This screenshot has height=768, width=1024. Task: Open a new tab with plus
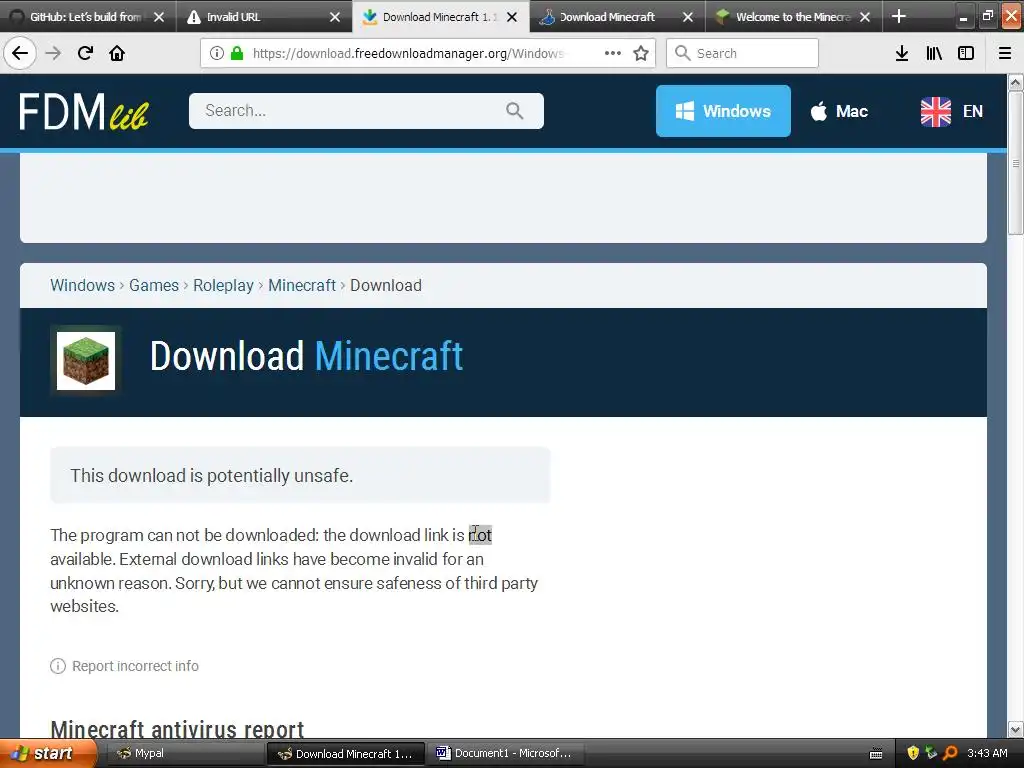[899, 16]
